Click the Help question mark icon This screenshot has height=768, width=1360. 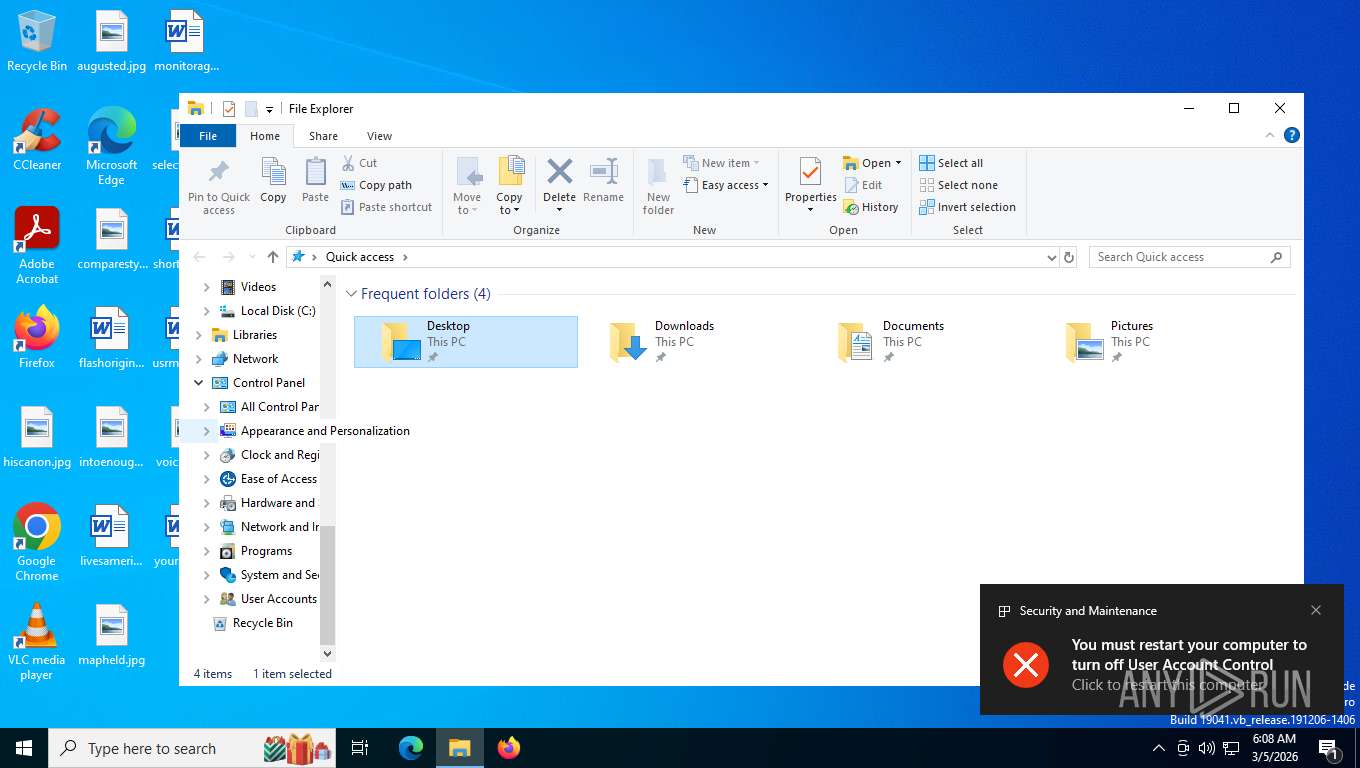(1292, 135)
